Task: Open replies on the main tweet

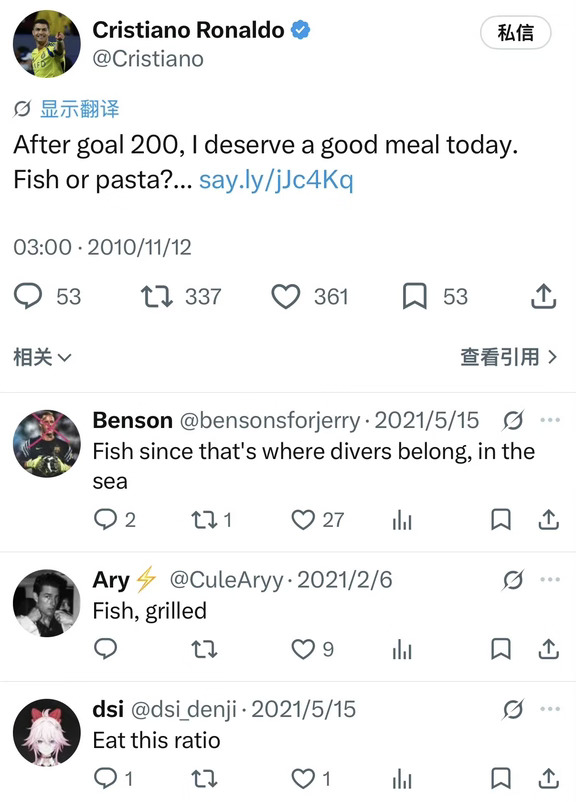Action: 28,297
